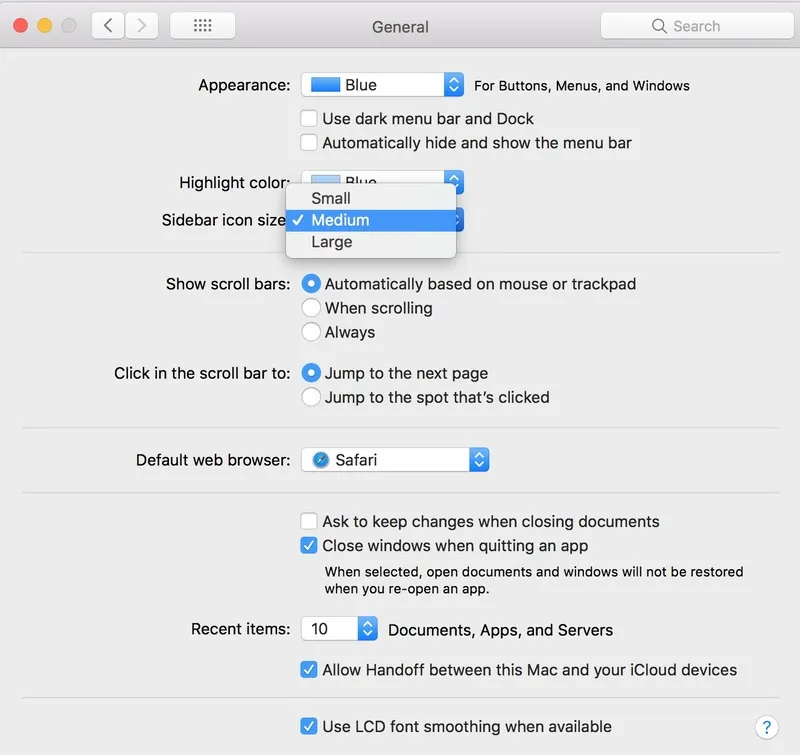Enable dark menu bar and Dock
The image size is (800, 755).
[x=310, y=119]
